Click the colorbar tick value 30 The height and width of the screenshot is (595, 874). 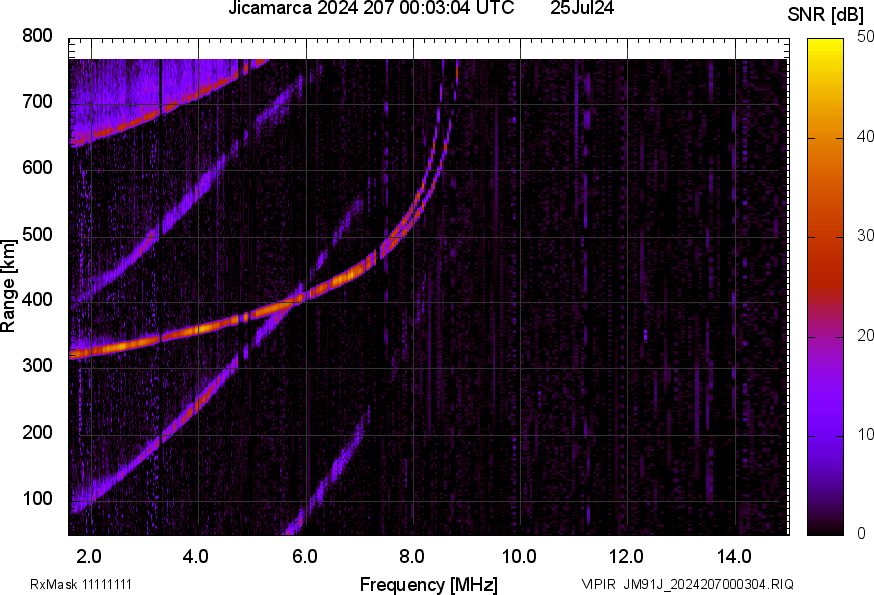point(865,235)
